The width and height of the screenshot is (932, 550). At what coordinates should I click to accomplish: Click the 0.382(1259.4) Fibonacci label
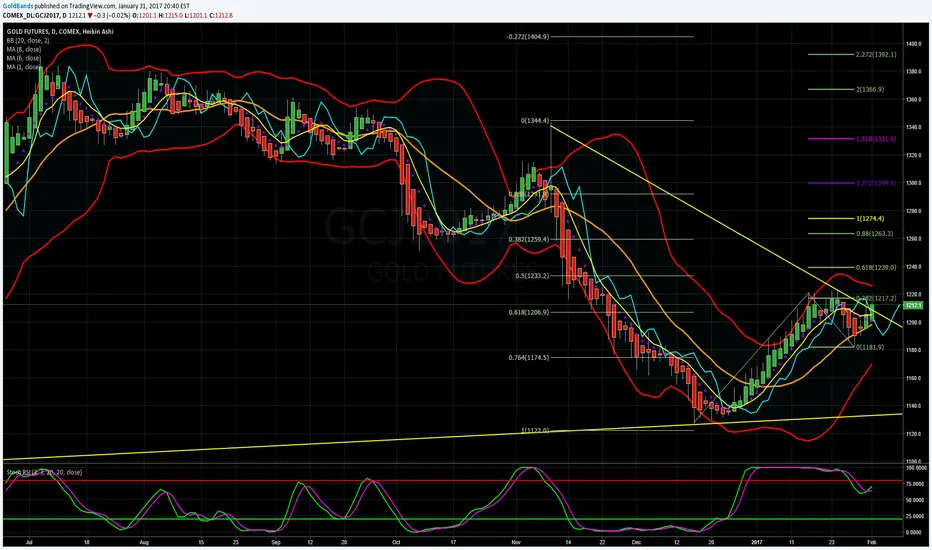530,239
